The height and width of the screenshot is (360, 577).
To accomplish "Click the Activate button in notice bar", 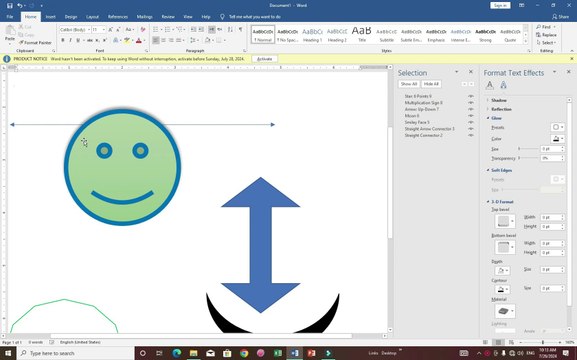I will tap(264, 59).
